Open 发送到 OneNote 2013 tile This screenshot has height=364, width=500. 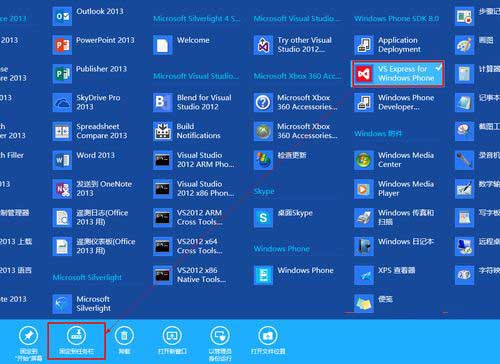click(x=92, y=189)
